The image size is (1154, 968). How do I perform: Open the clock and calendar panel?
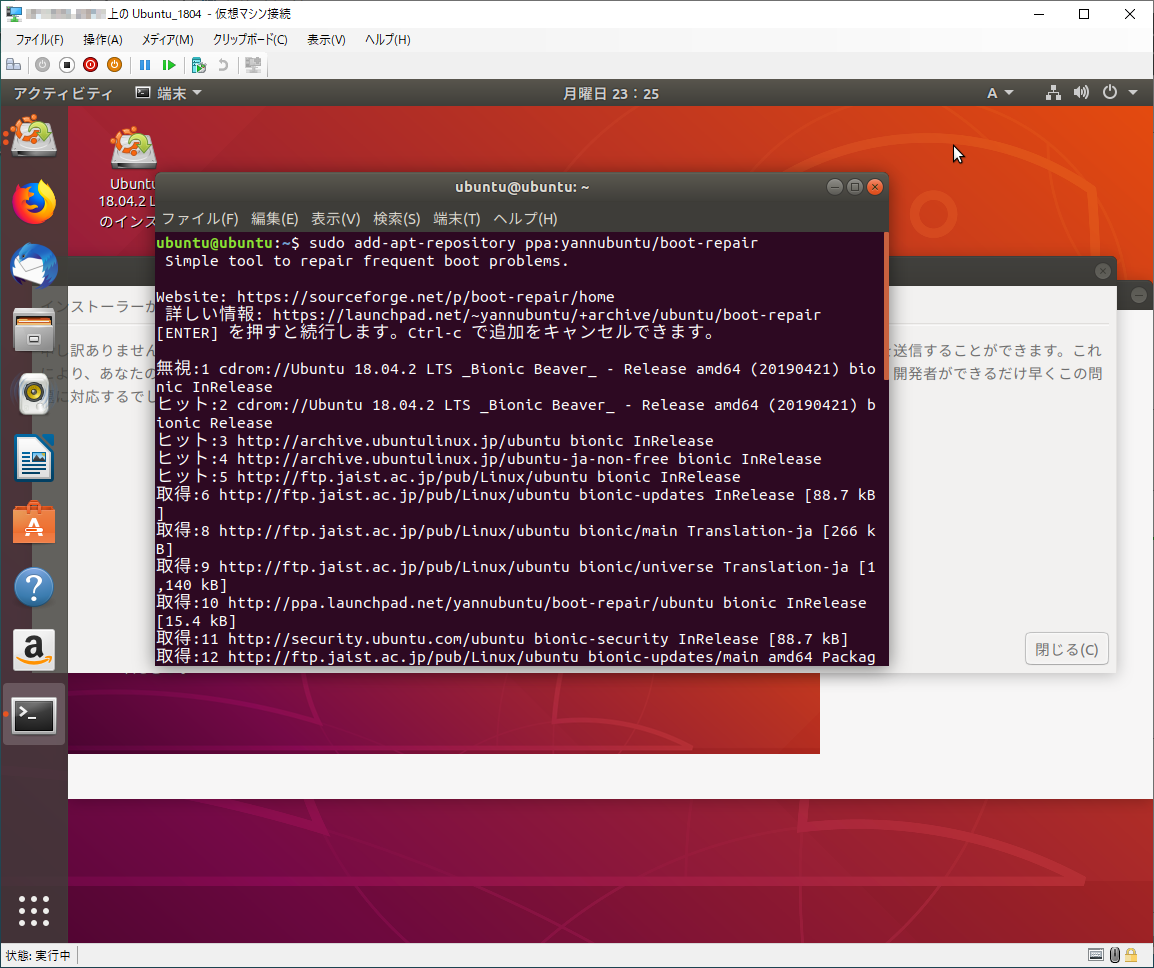pos(611,93)
